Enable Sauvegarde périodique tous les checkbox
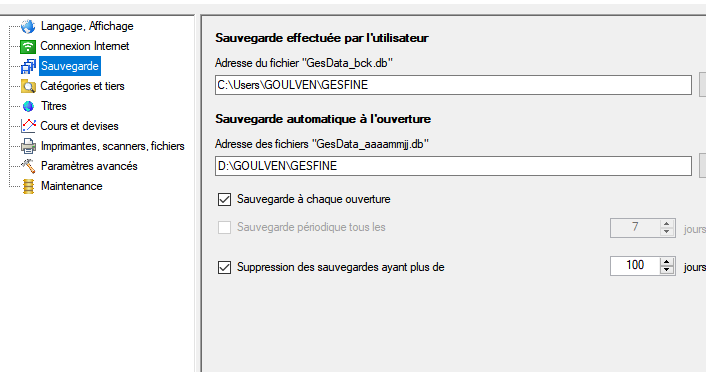Viewport: 706px width, 372px height. click(224, 227)
